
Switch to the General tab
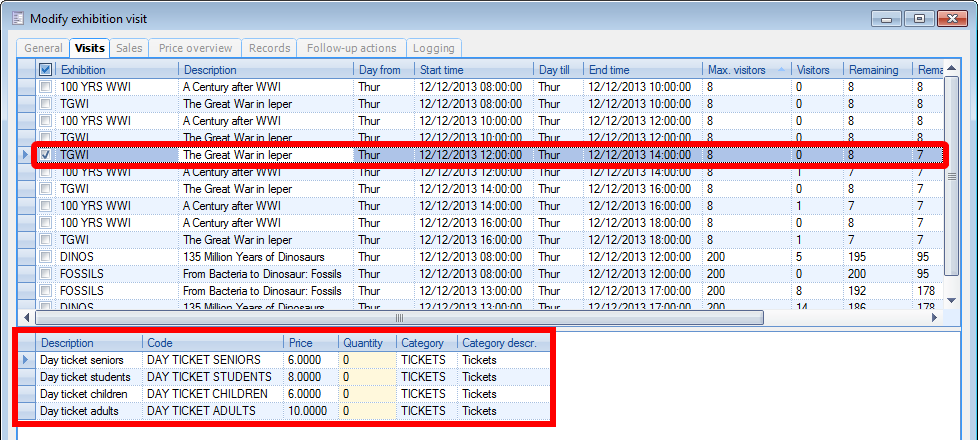43,48
